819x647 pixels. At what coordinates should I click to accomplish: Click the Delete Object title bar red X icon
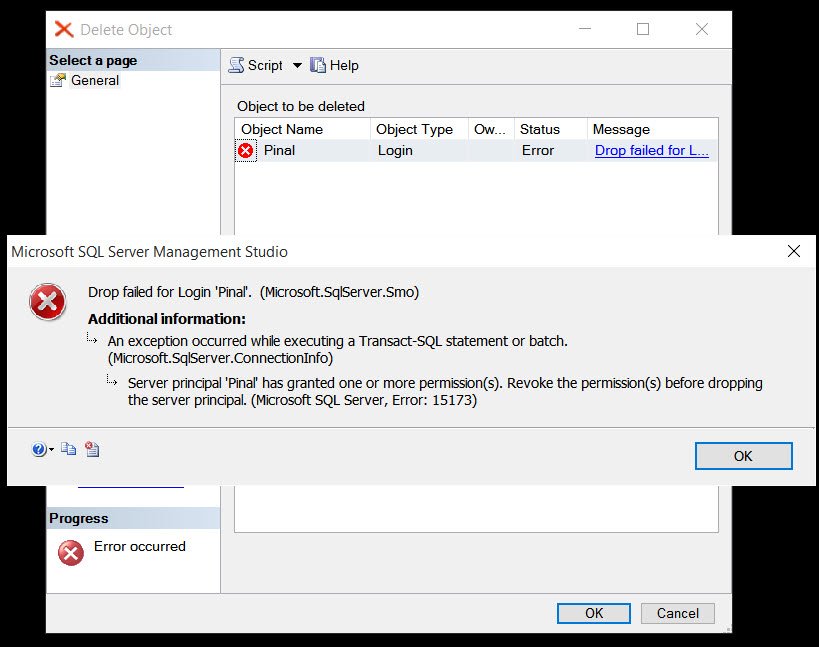pos(64,29)
